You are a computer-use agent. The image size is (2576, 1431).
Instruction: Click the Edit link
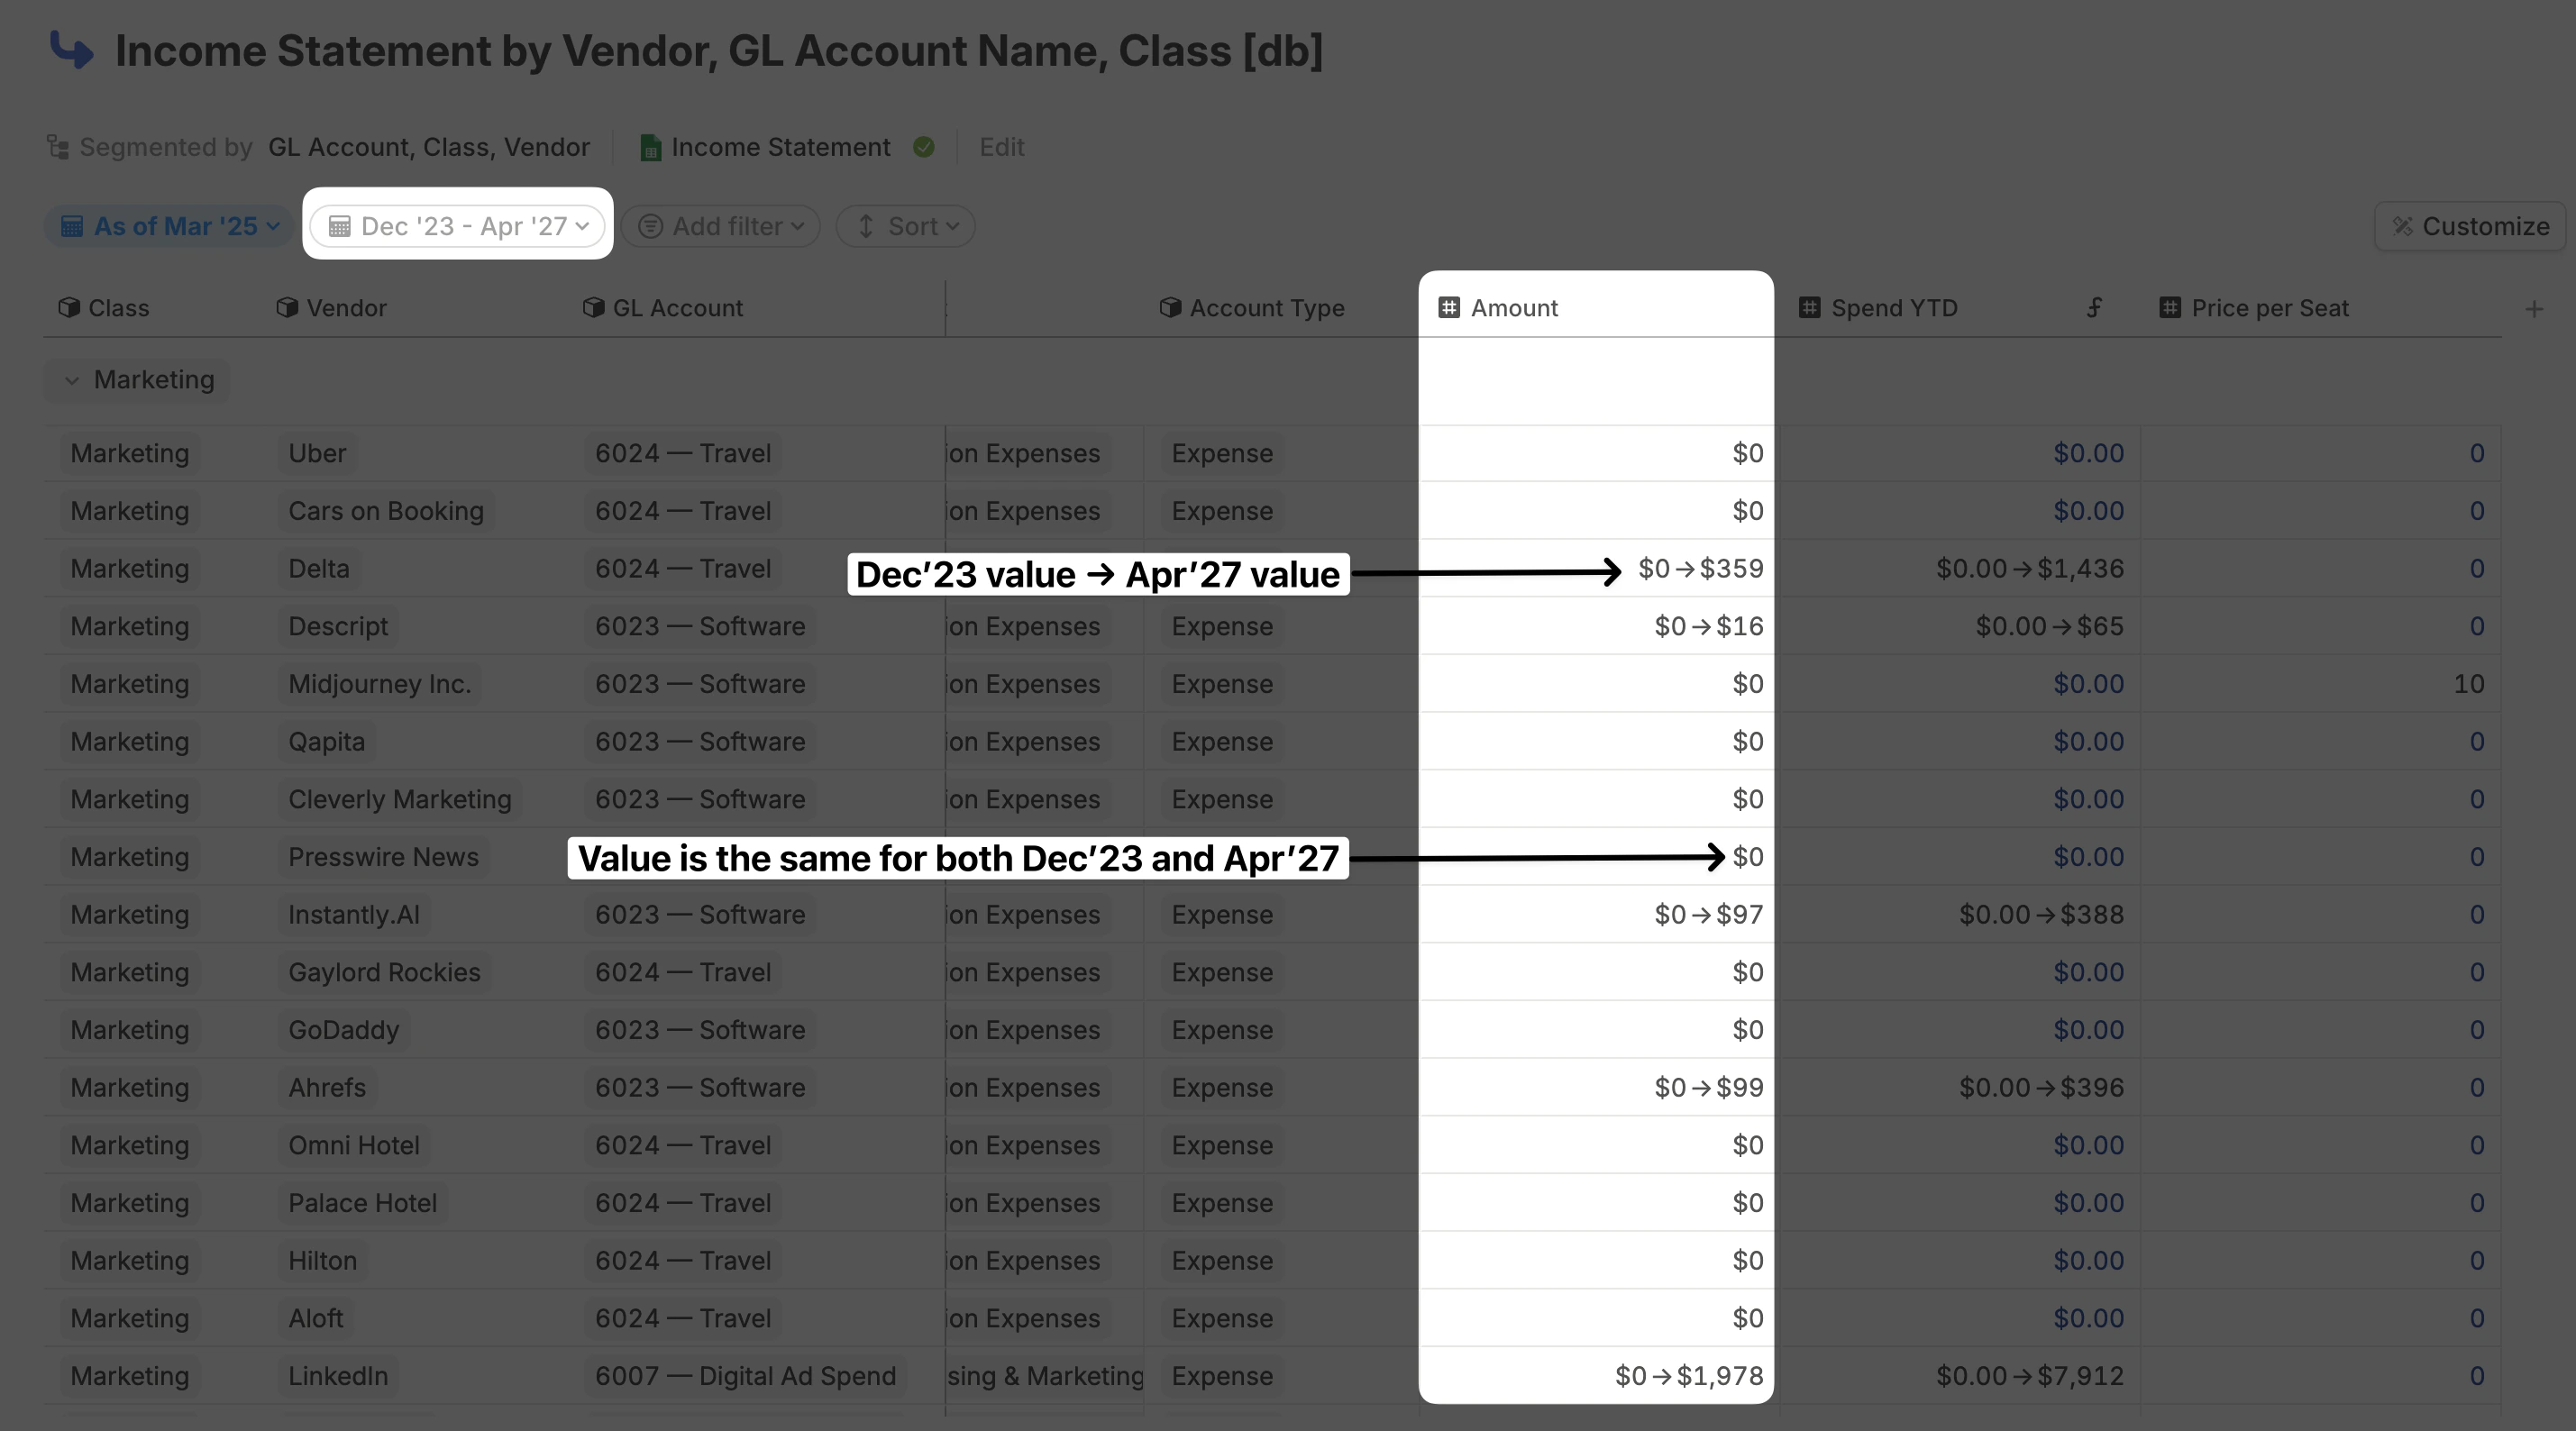pos(1001,148)
